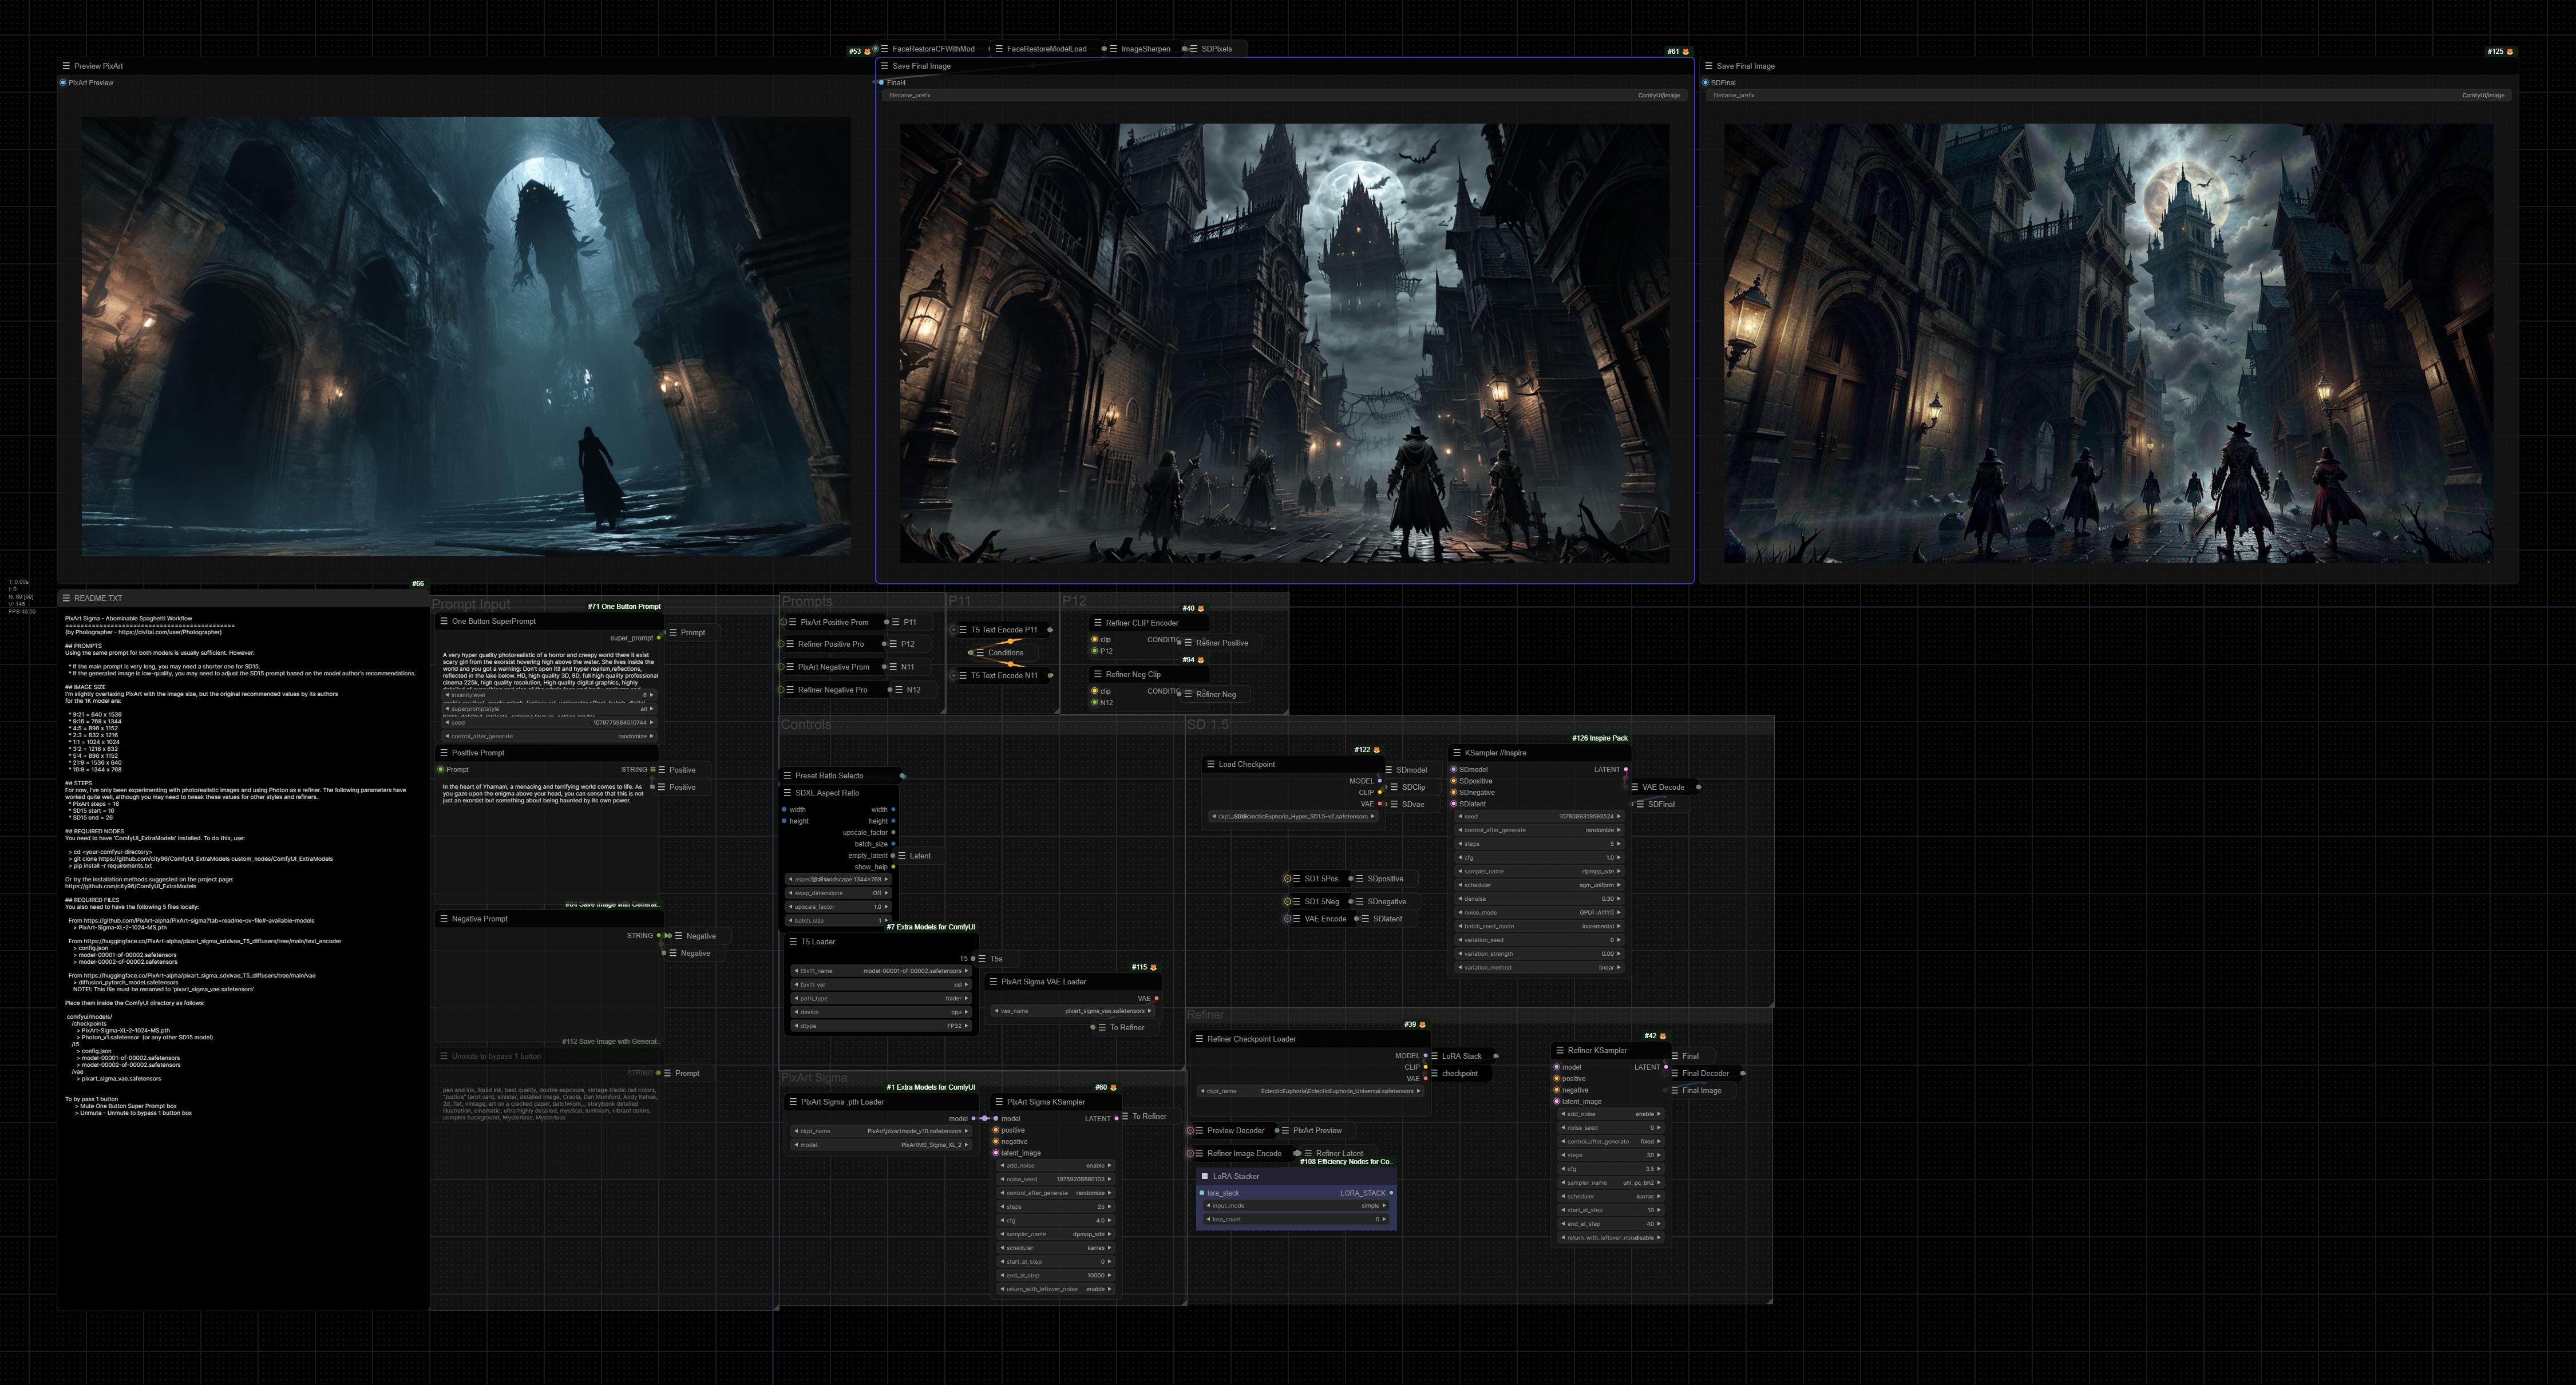Click the KSampler //Inspire node menu icon
Screen dimensions: 2576x1385
pos(1457,753)
